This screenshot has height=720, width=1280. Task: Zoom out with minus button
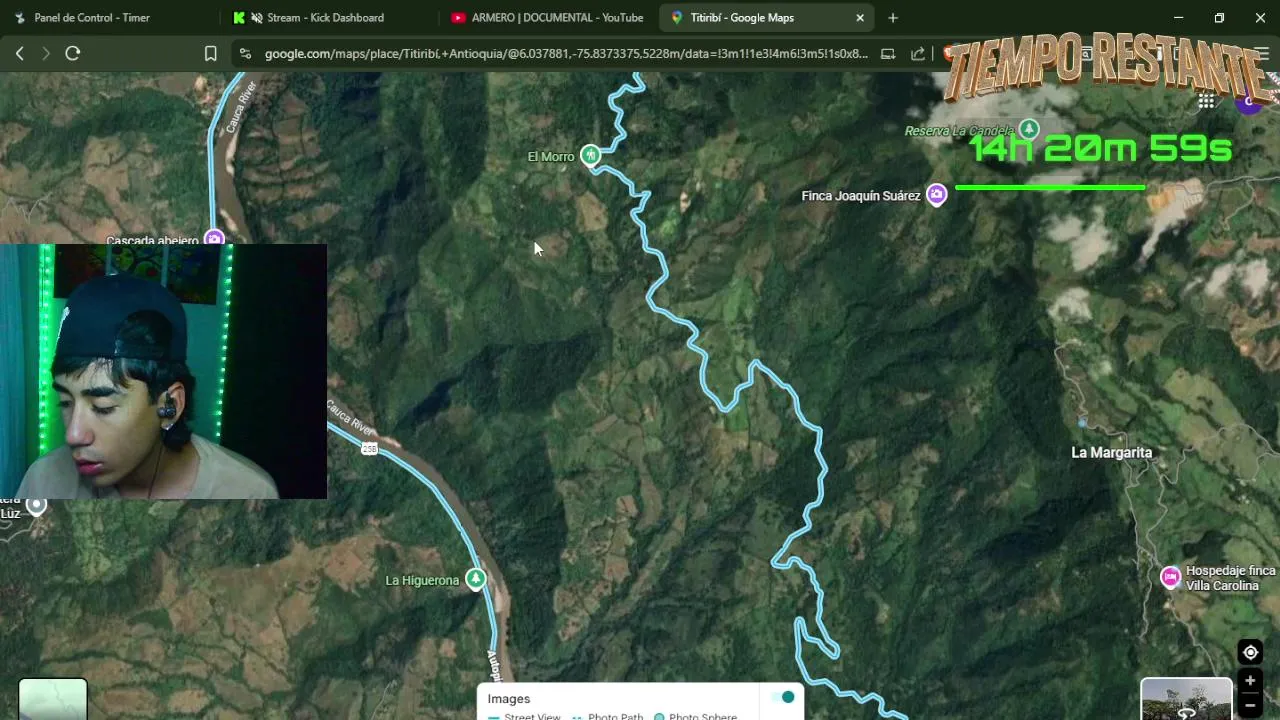pos(1250,705)
